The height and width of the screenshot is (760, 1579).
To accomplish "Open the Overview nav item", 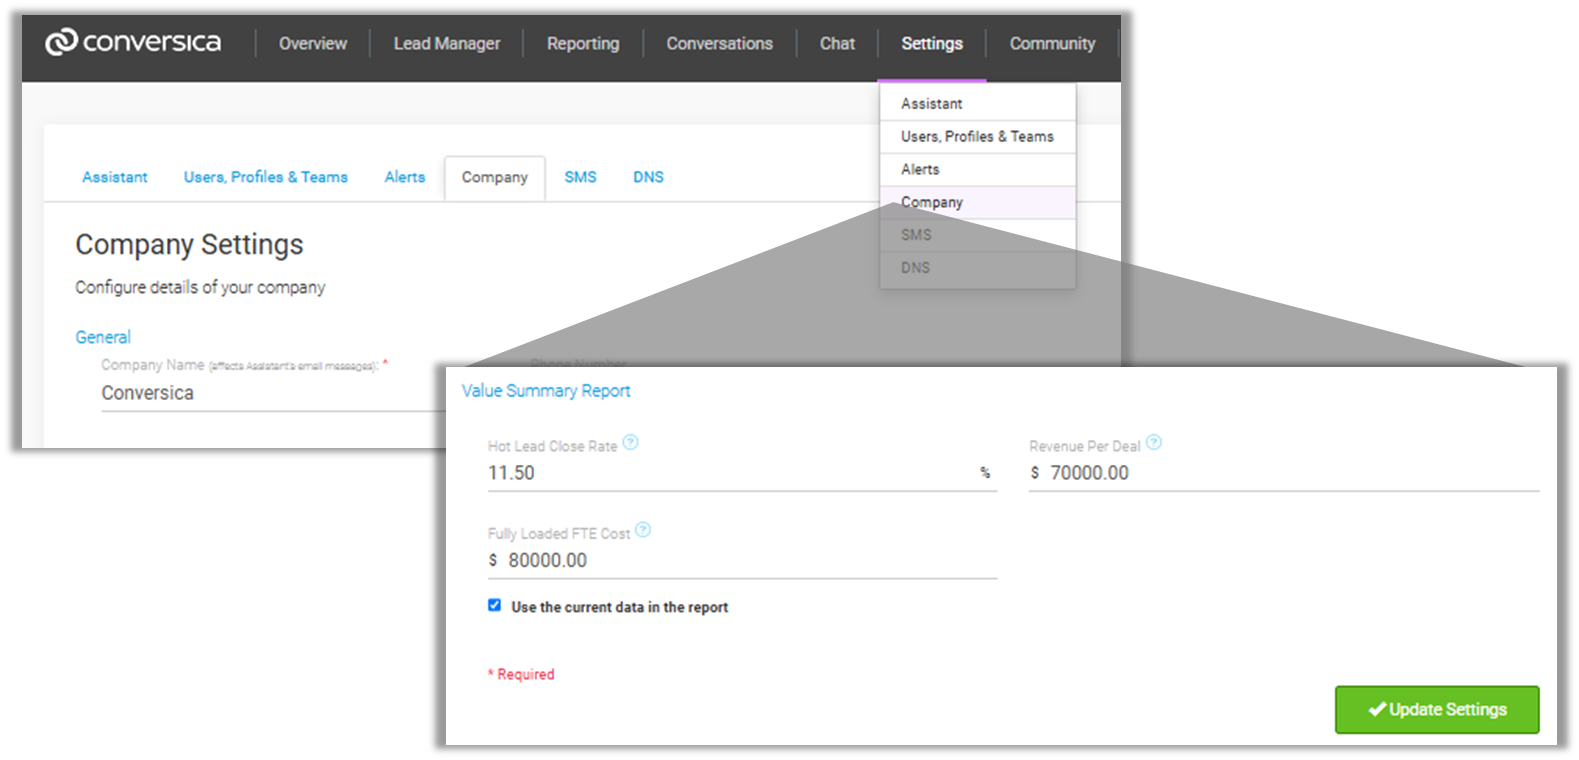I will pos(313,44).
